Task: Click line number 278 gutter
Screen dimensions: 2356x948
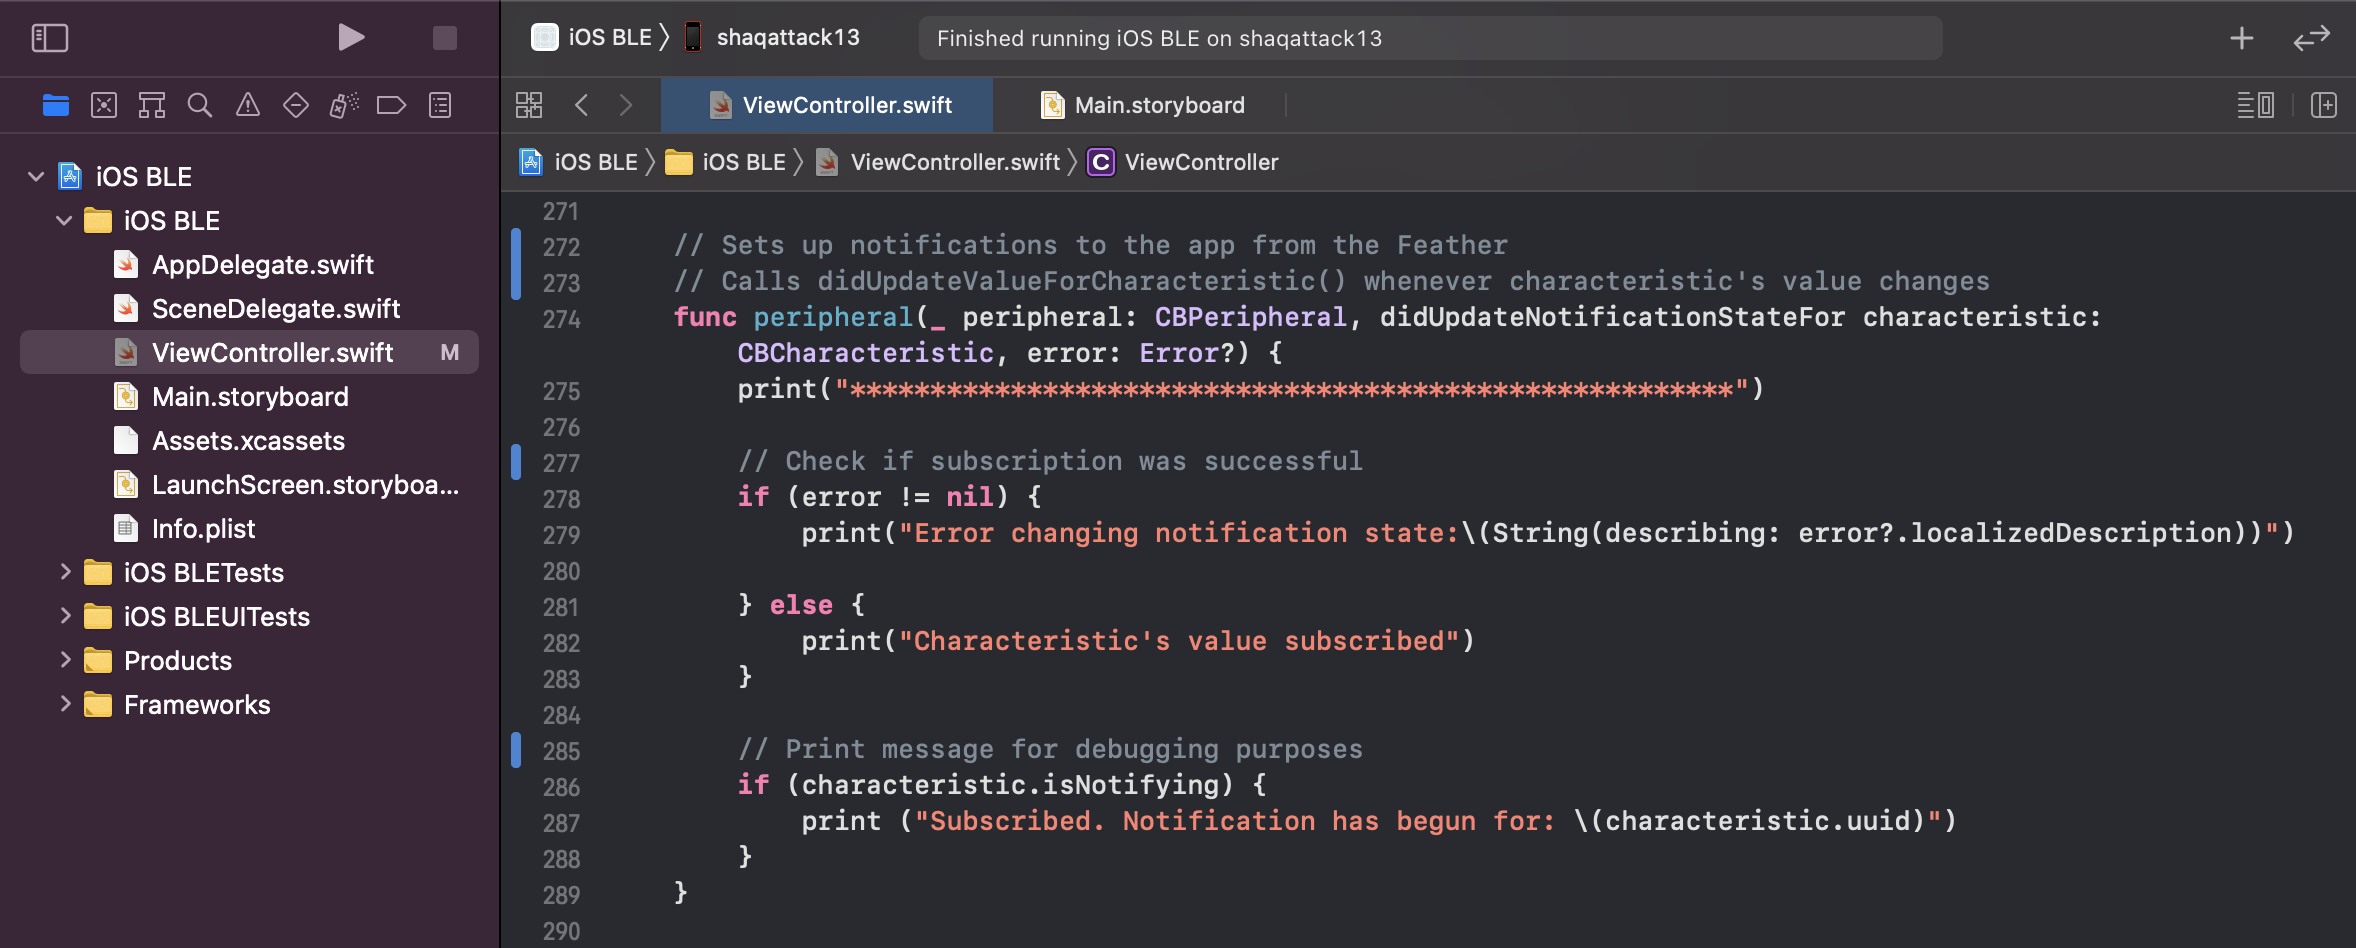Action: pyautogui.click(x=561, y=499)
